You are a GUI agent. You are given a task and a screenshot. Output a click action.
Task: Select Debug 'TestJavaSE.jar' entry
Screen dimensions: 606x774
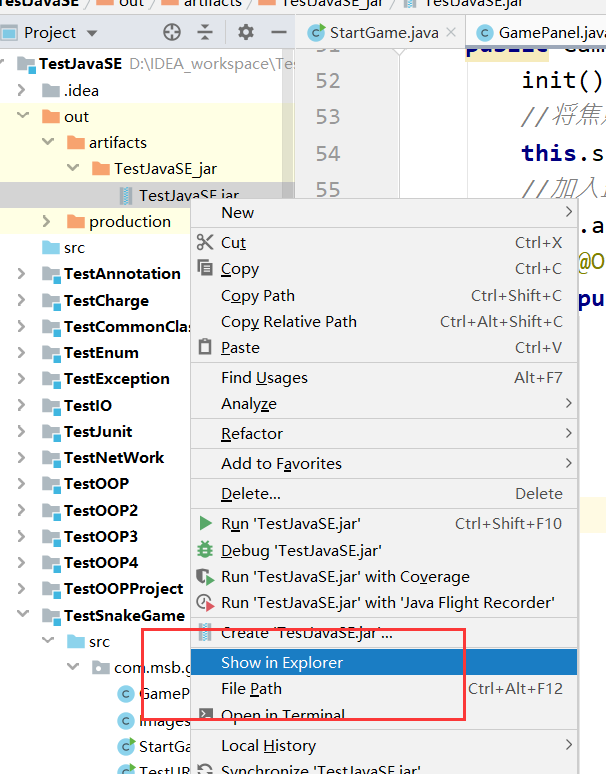click(383, 550)
